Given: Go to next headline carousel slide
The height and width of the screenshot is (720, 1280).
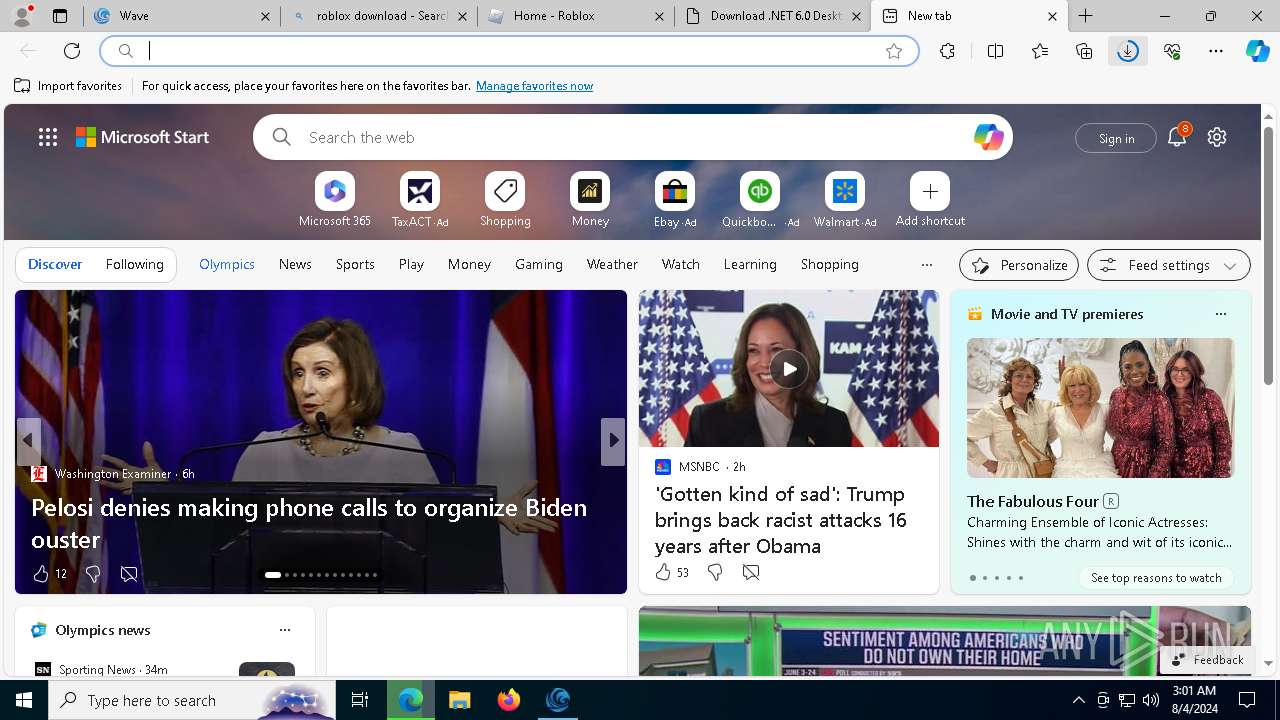Looking at the screenshot, I should pos(613,440).
